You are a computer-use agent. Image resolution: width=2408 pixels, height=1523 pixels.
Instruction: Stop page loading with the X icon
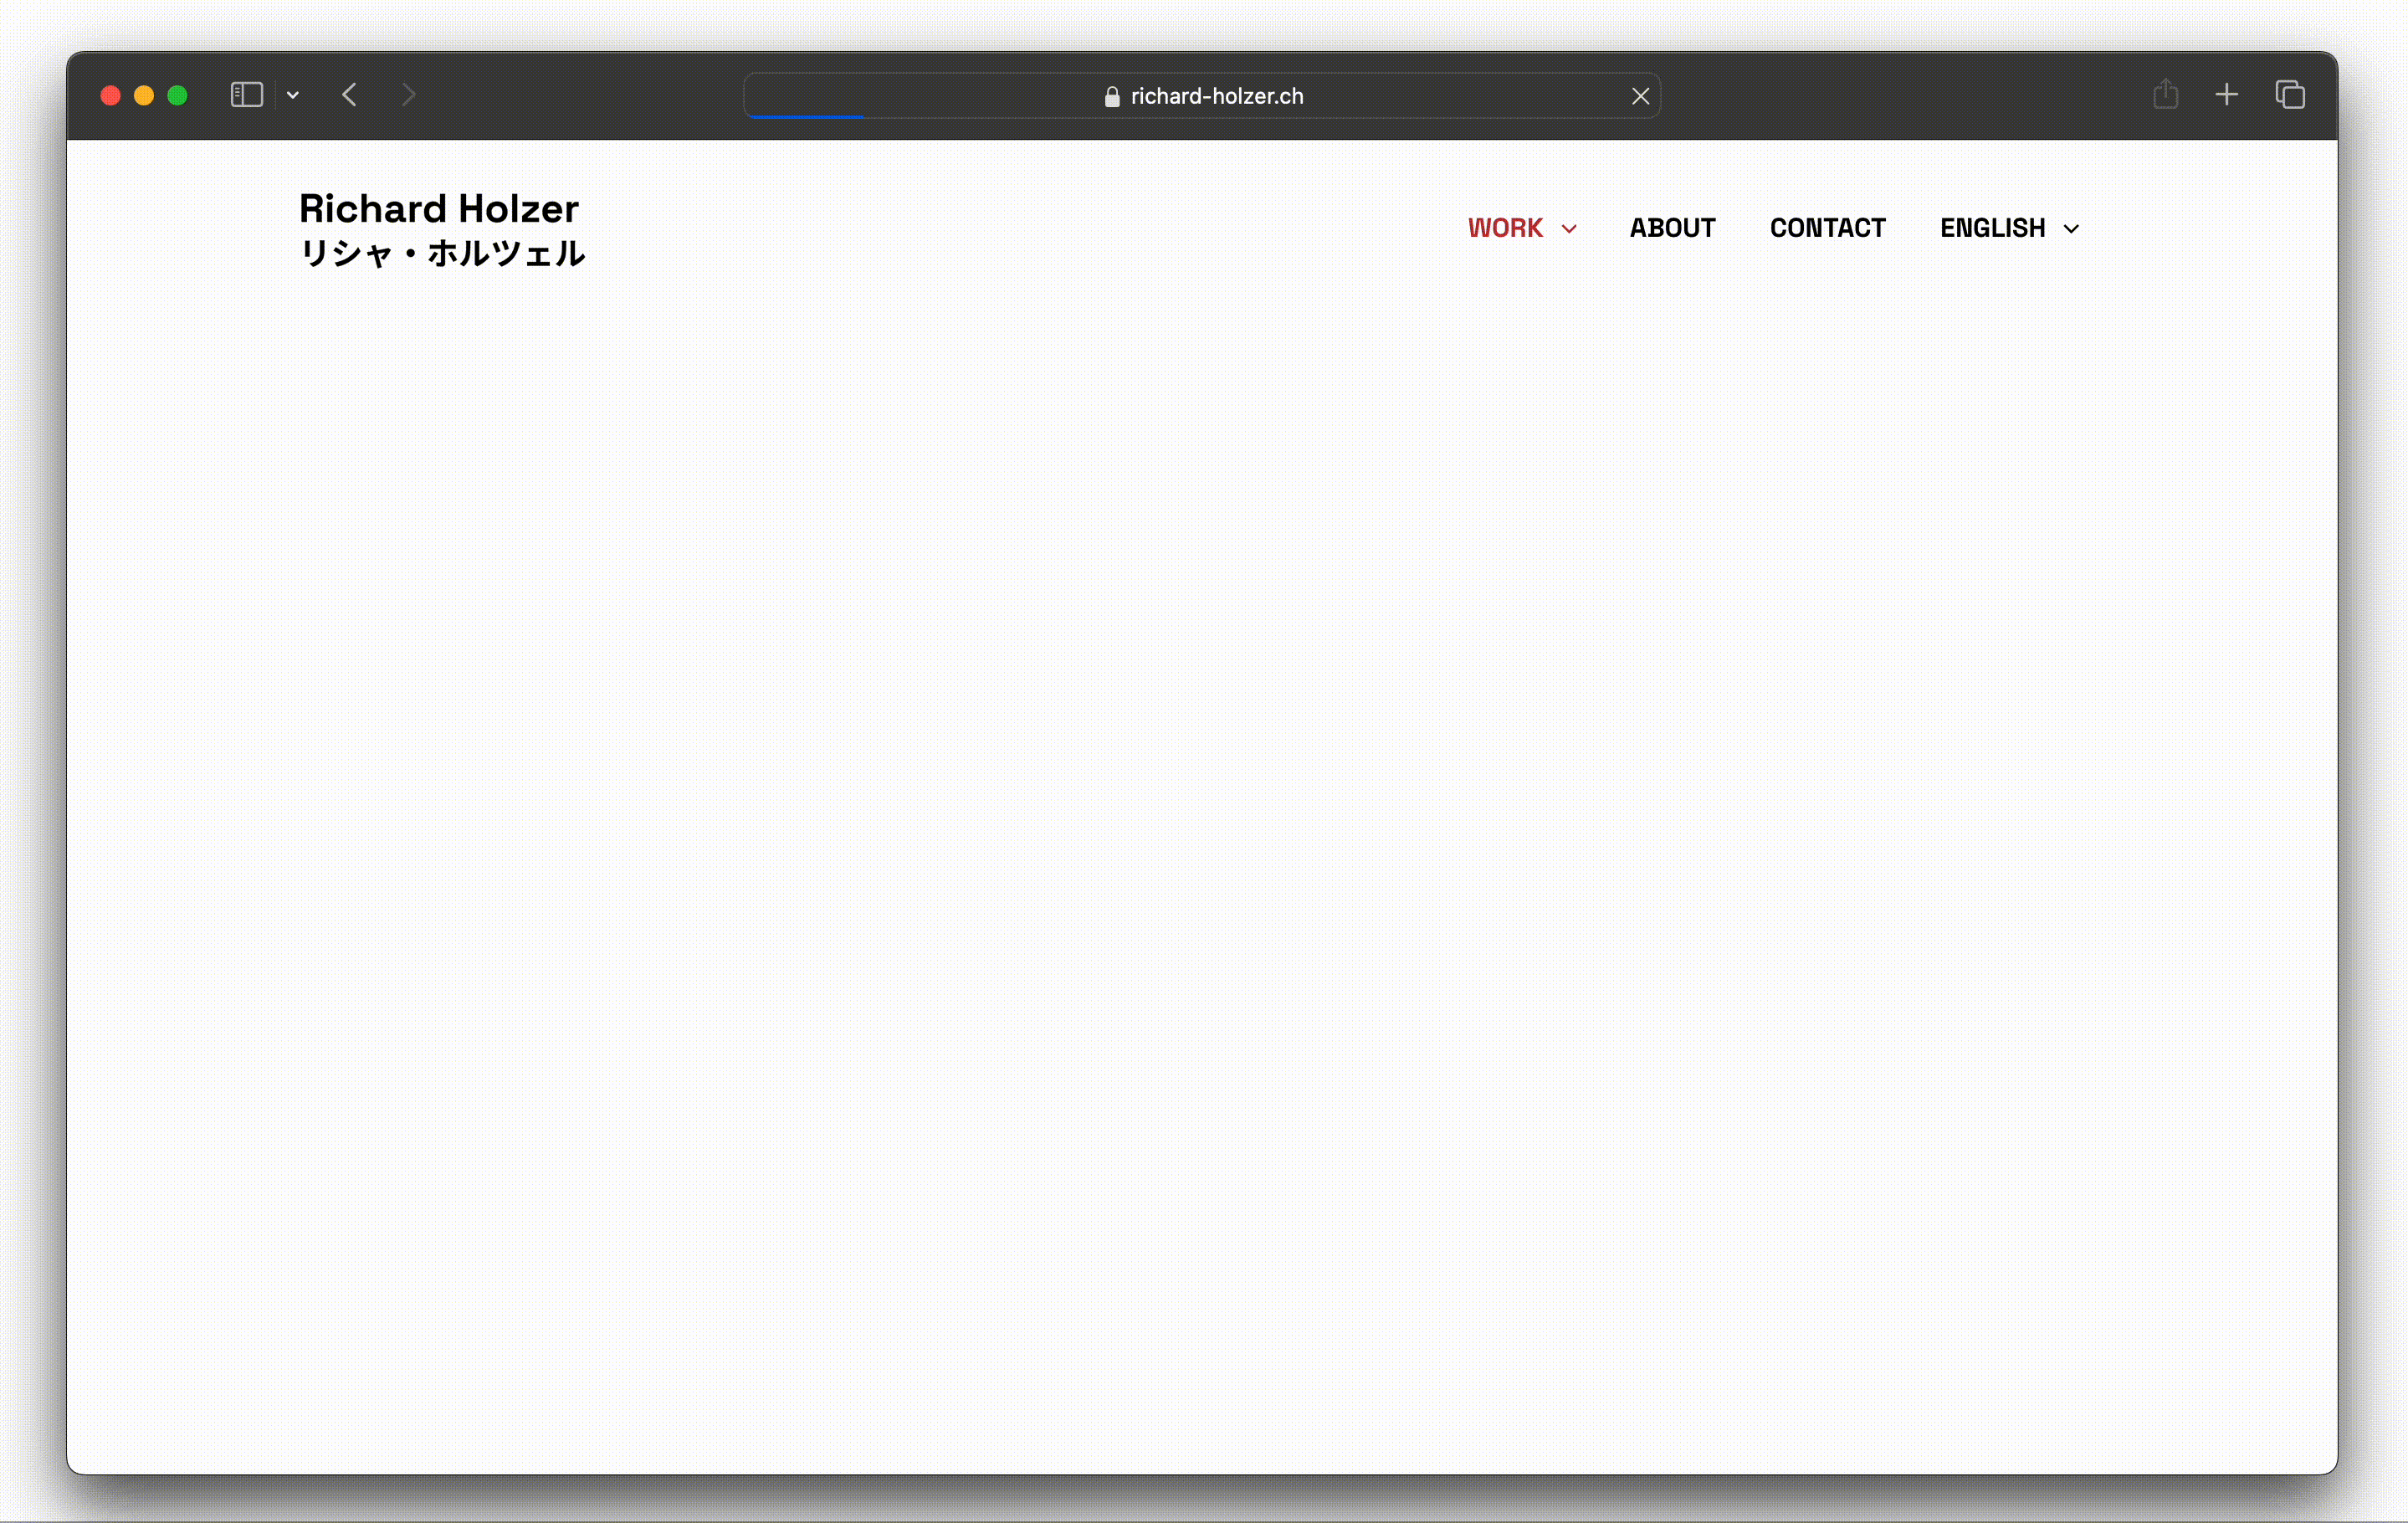click(1640, 96)
